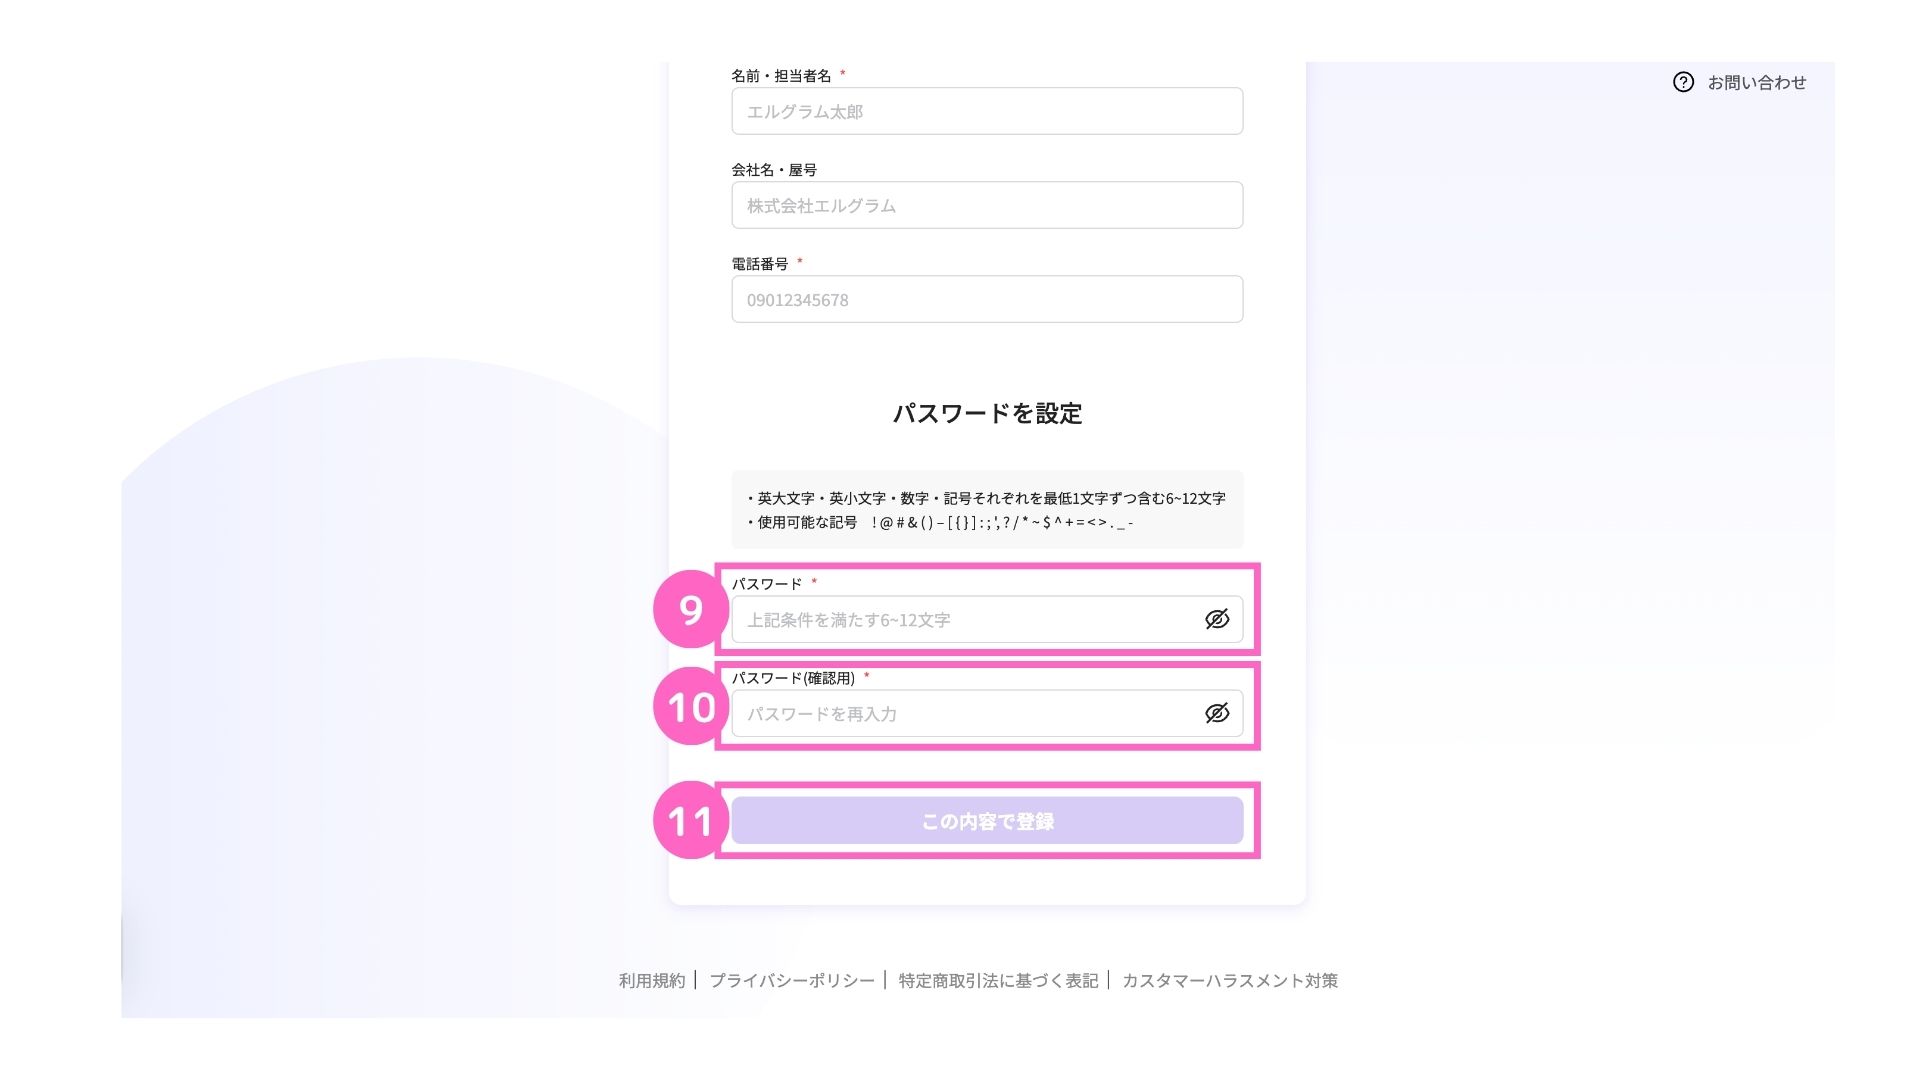Focus the 会社名・屋号 input field
The width and height of the screenshot is (1920, 1080).
coord(986,205)
